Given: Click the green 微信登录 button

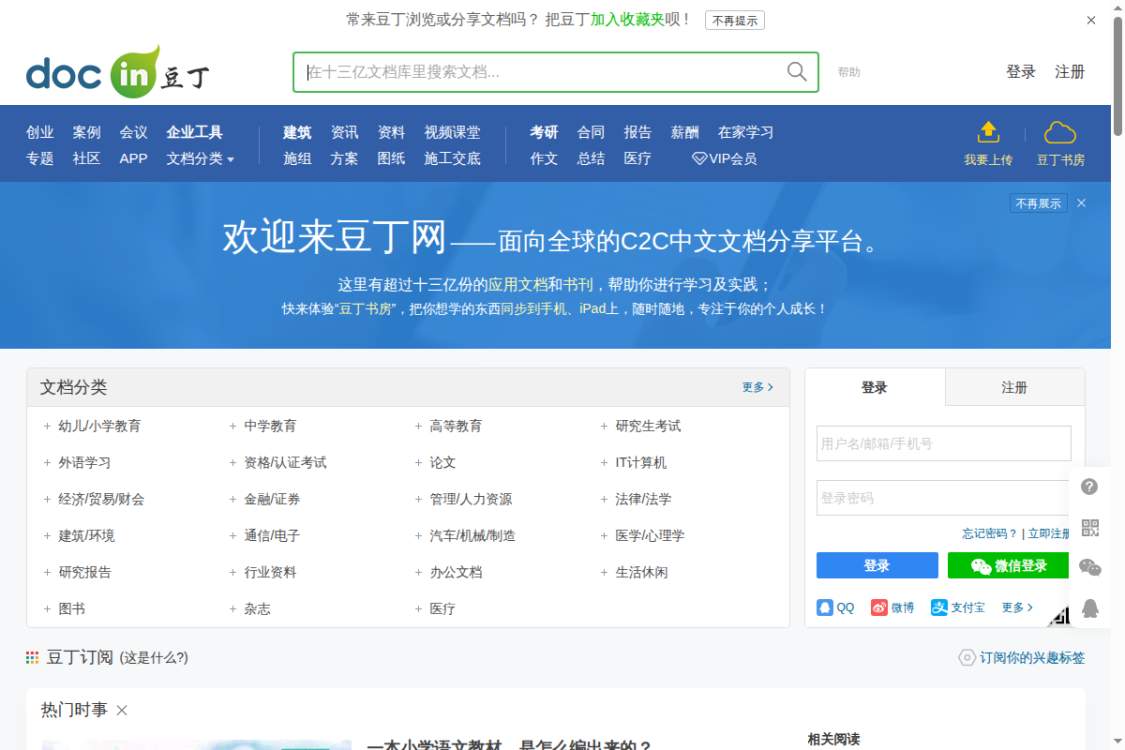Looking at the screenshot, I should click(x=1008, y=566).
